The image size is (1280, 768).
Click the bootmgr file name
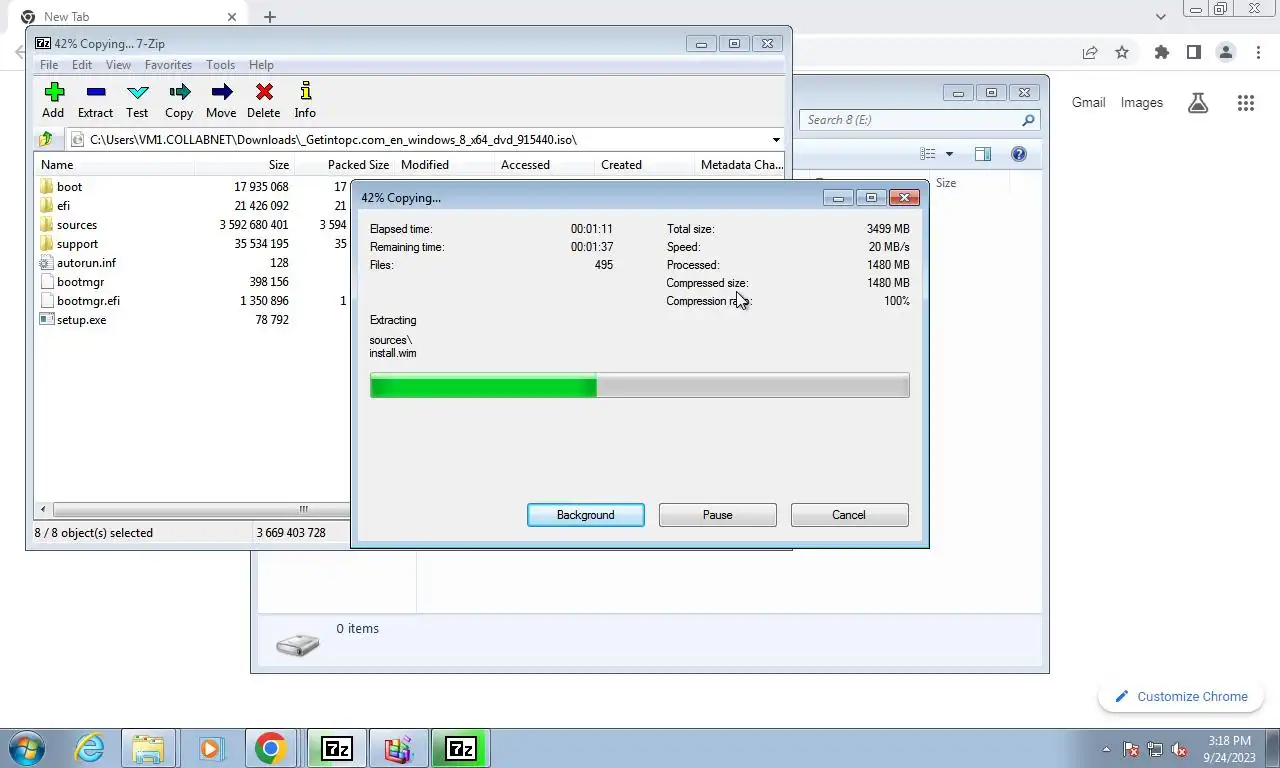point(80,282)
